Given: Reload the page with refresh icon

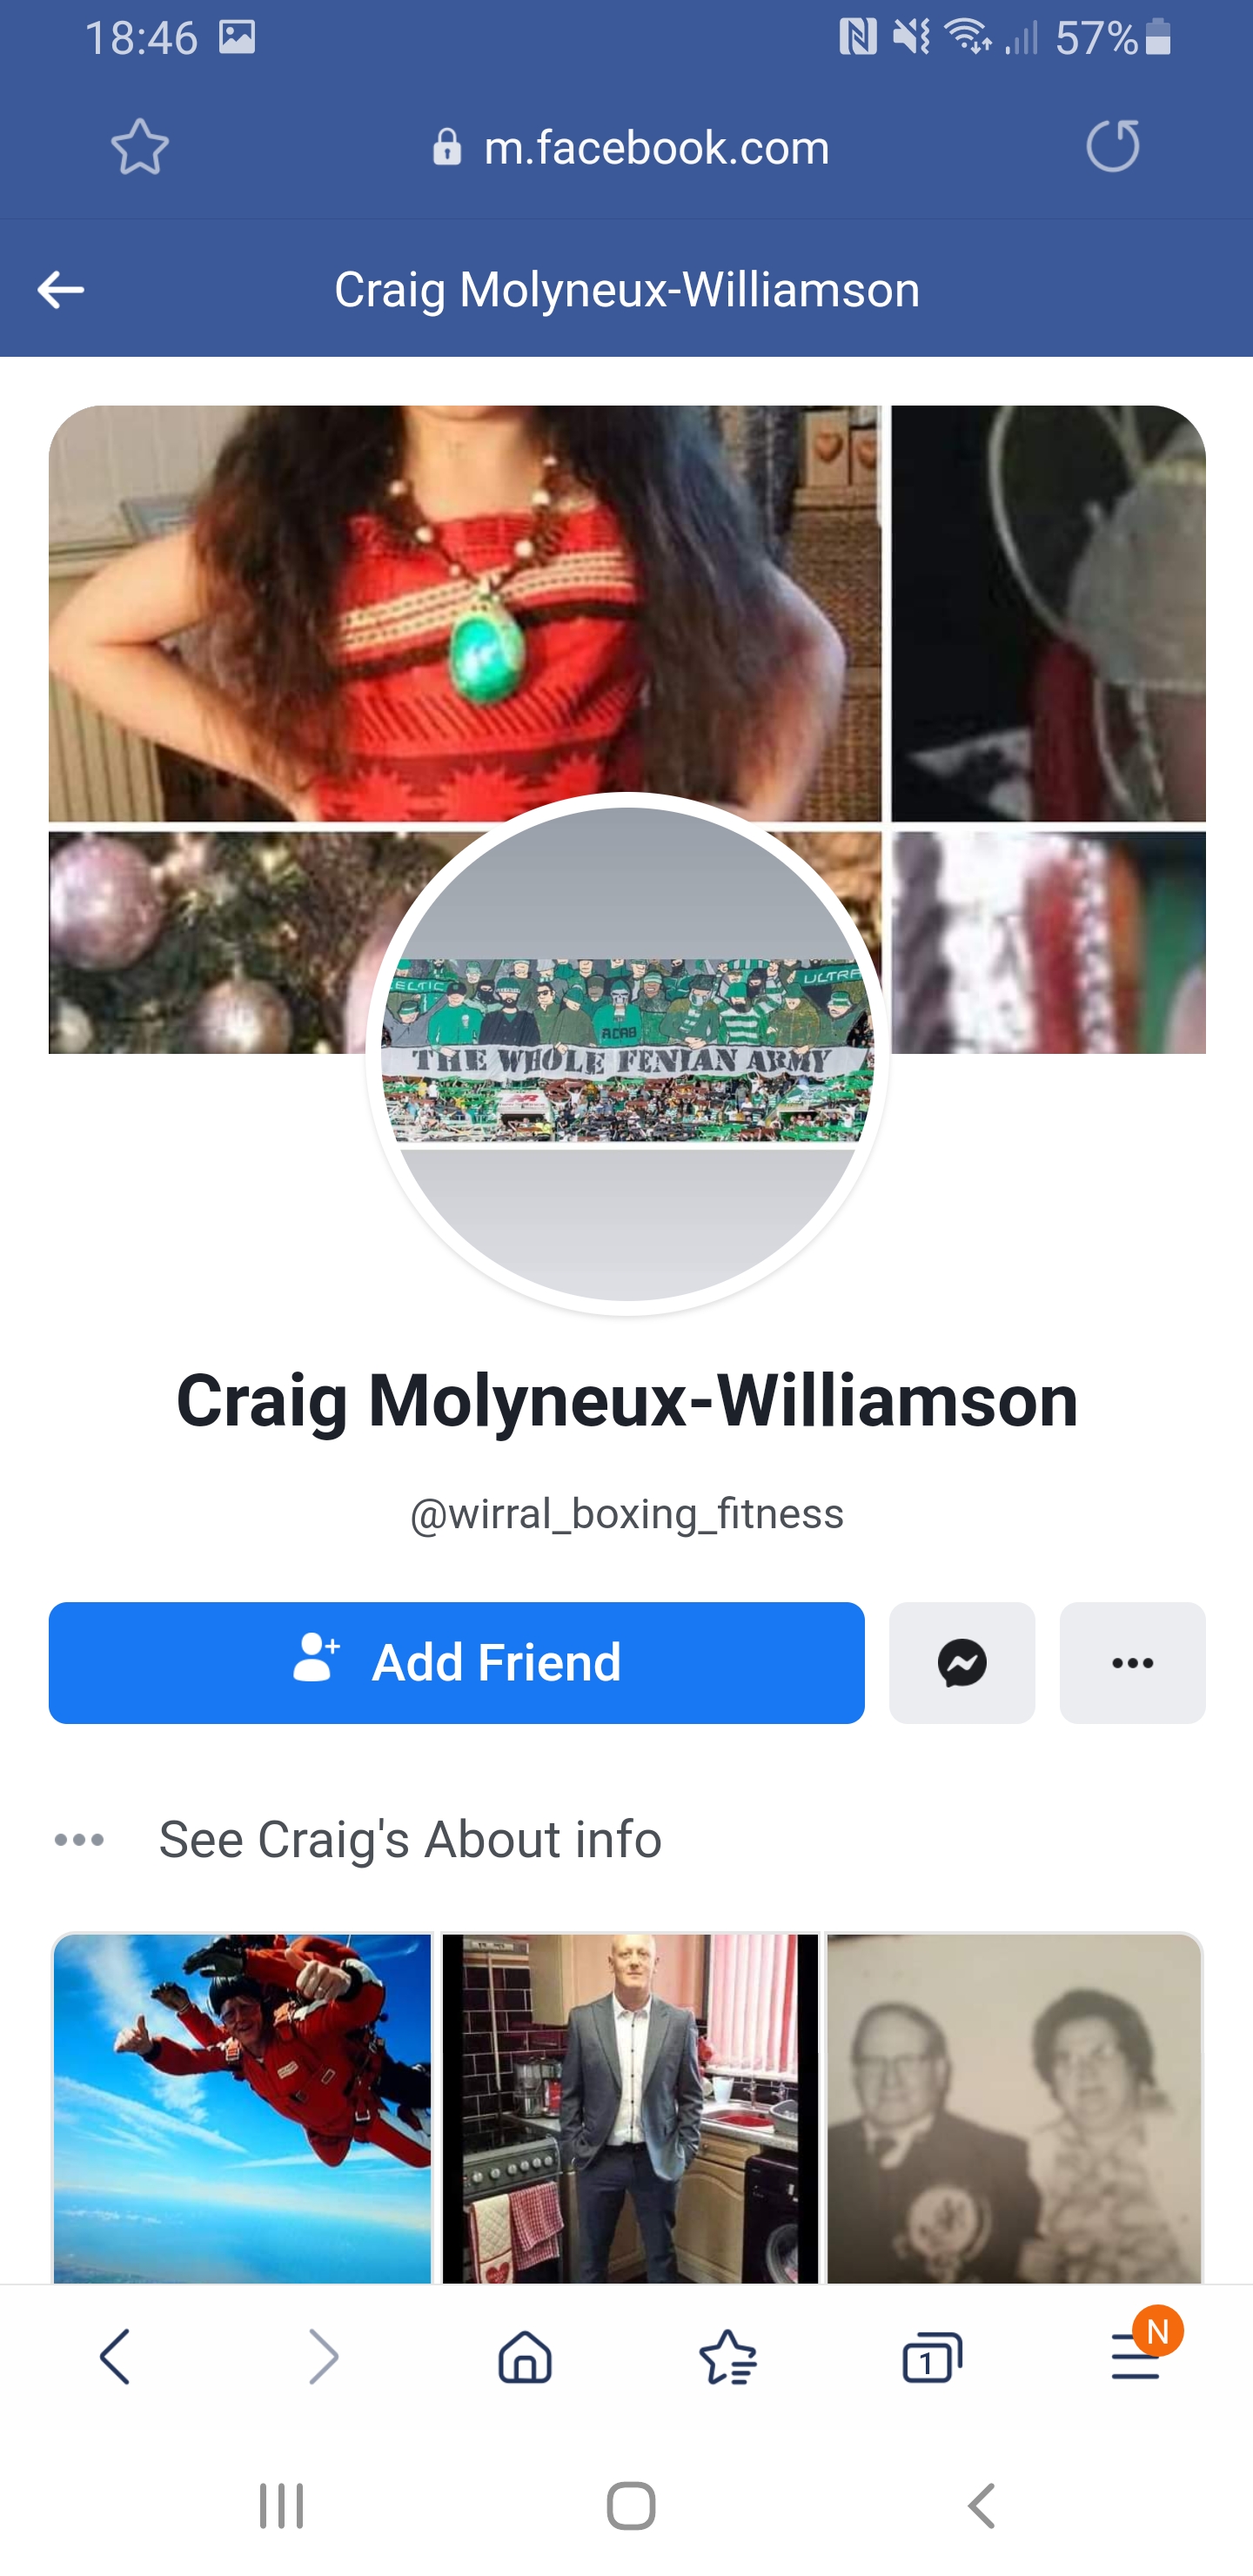Looking at the screenshot, I should click(x=1113, y=146).
